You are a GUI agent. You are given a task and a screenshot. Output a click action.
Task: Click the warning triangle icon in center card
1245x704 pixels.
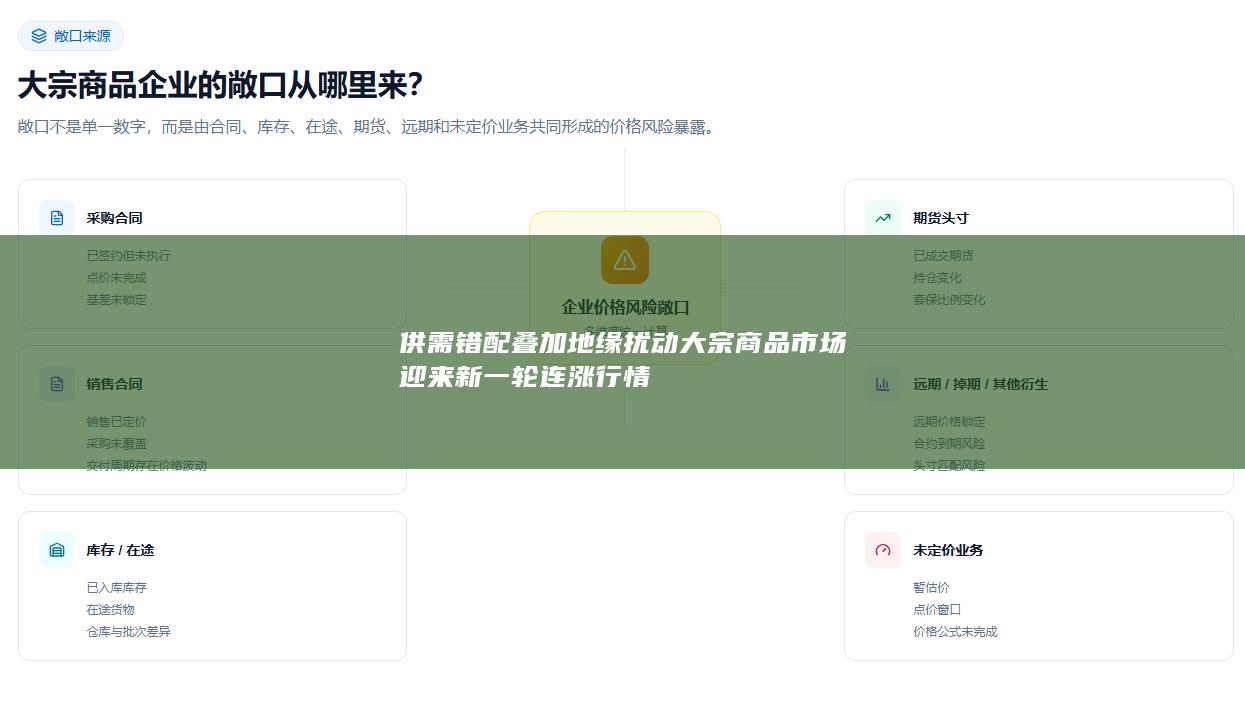click(625, 260)
